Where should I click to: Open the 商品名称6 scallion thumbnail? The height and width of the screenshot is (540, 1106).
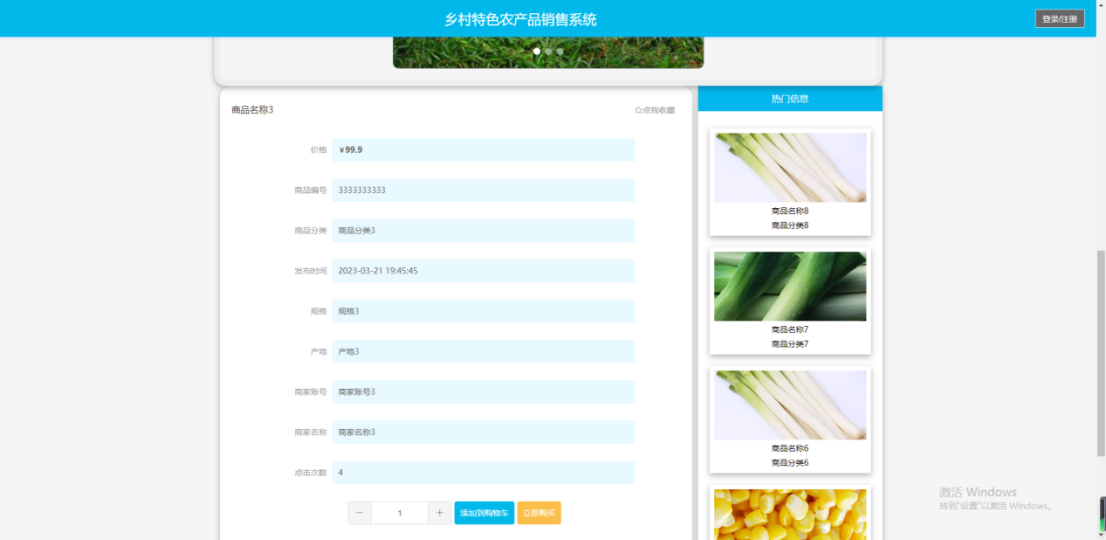(790, 405)
